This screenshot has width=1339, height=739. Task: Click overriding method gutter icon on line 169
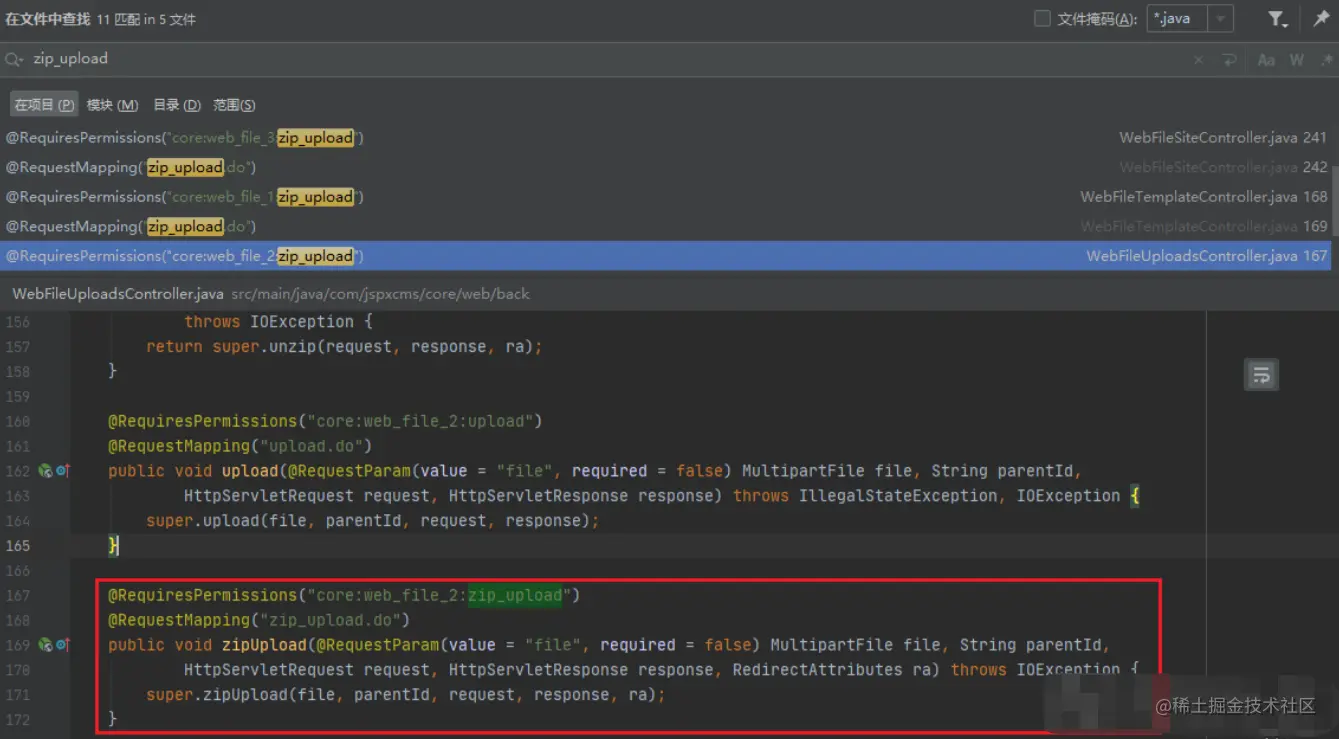[x=63, y=645]
